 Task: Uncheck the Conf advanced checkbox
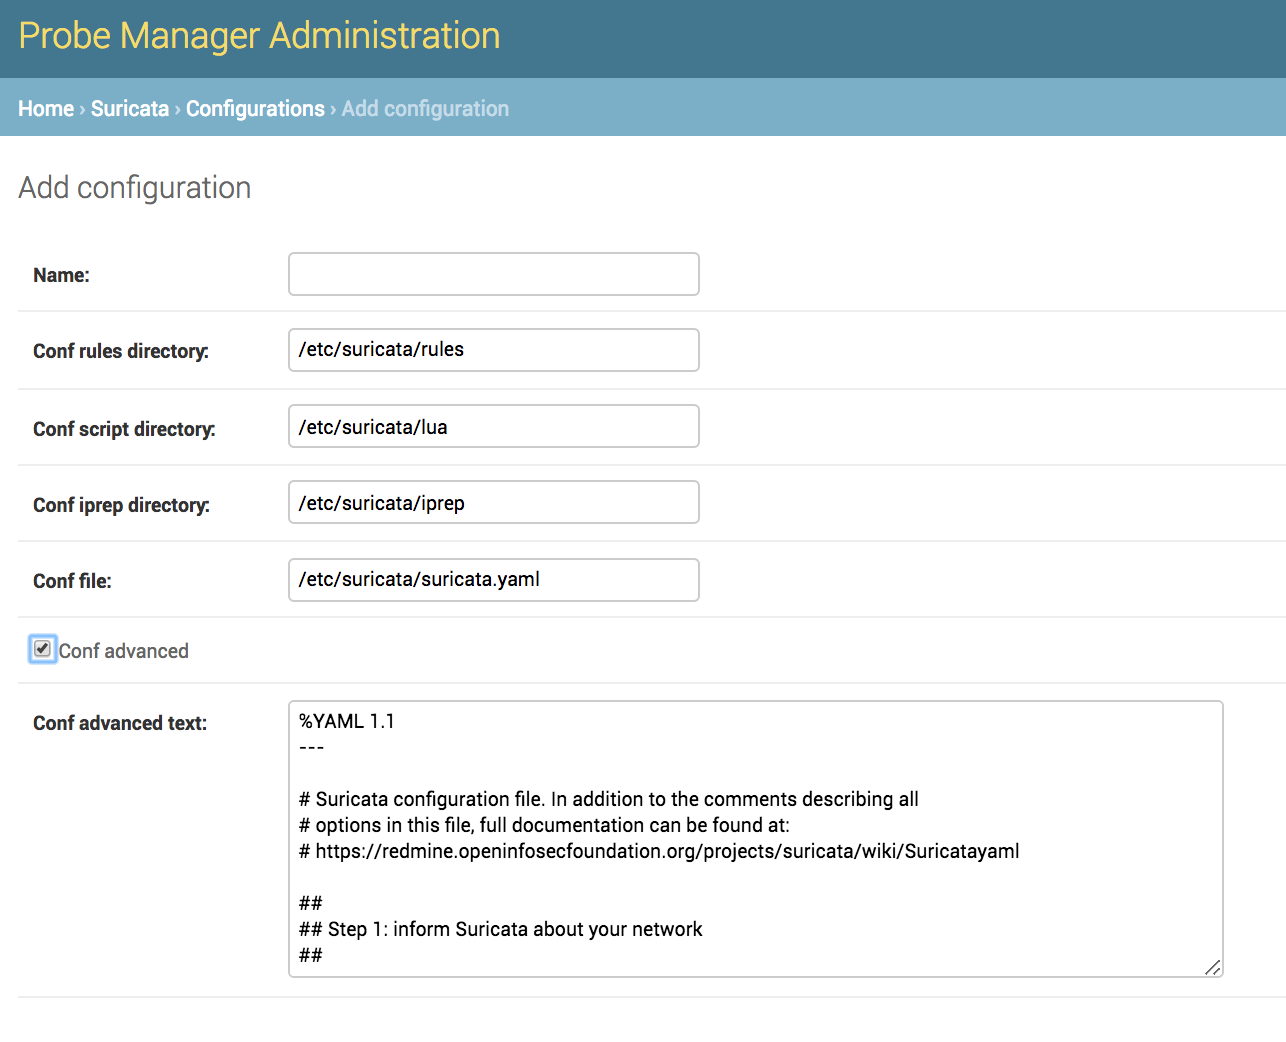42,649
